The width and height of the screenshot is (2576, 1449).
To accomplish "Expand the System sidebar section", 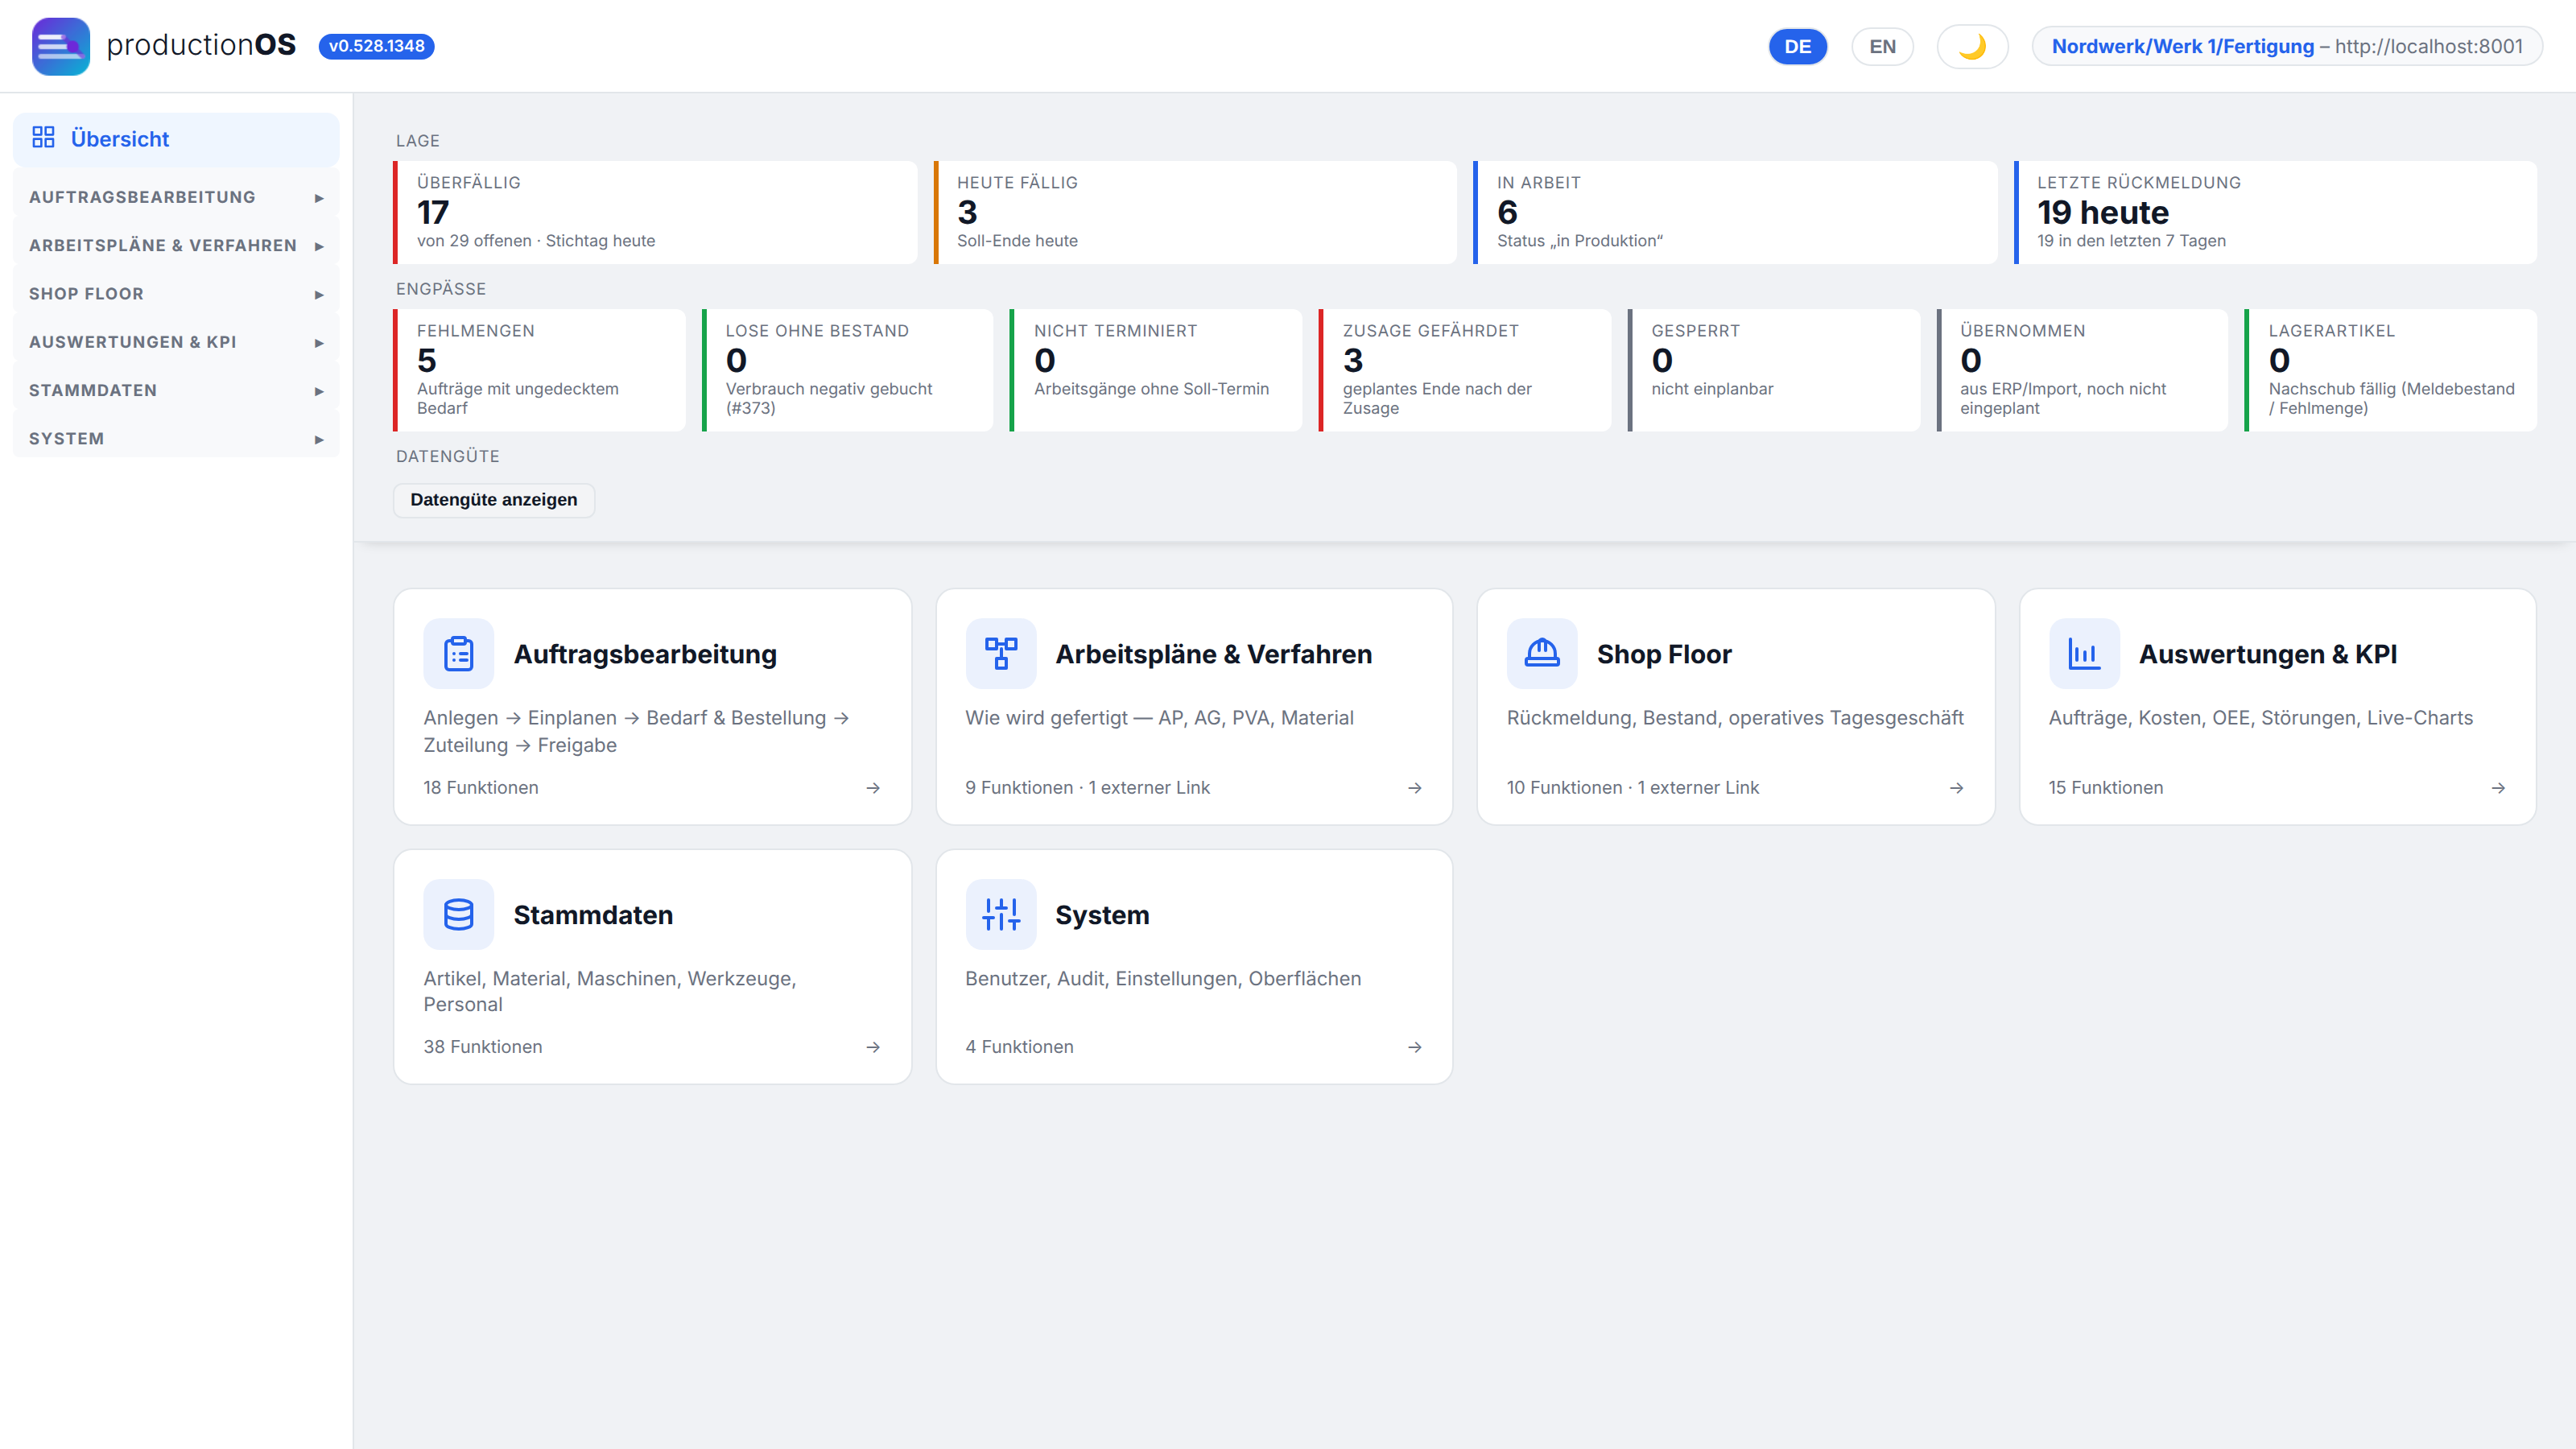I will coord(176,439).
